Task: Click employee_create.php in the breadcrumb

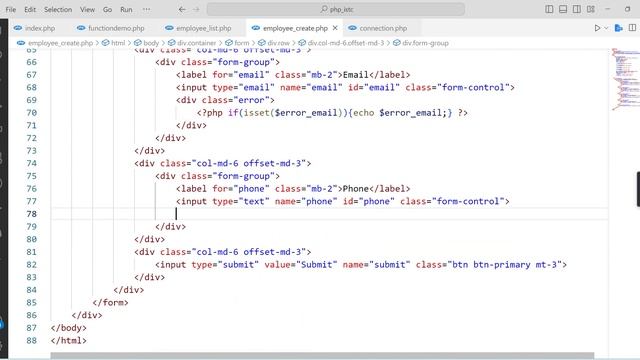Action: pos(60,43)
